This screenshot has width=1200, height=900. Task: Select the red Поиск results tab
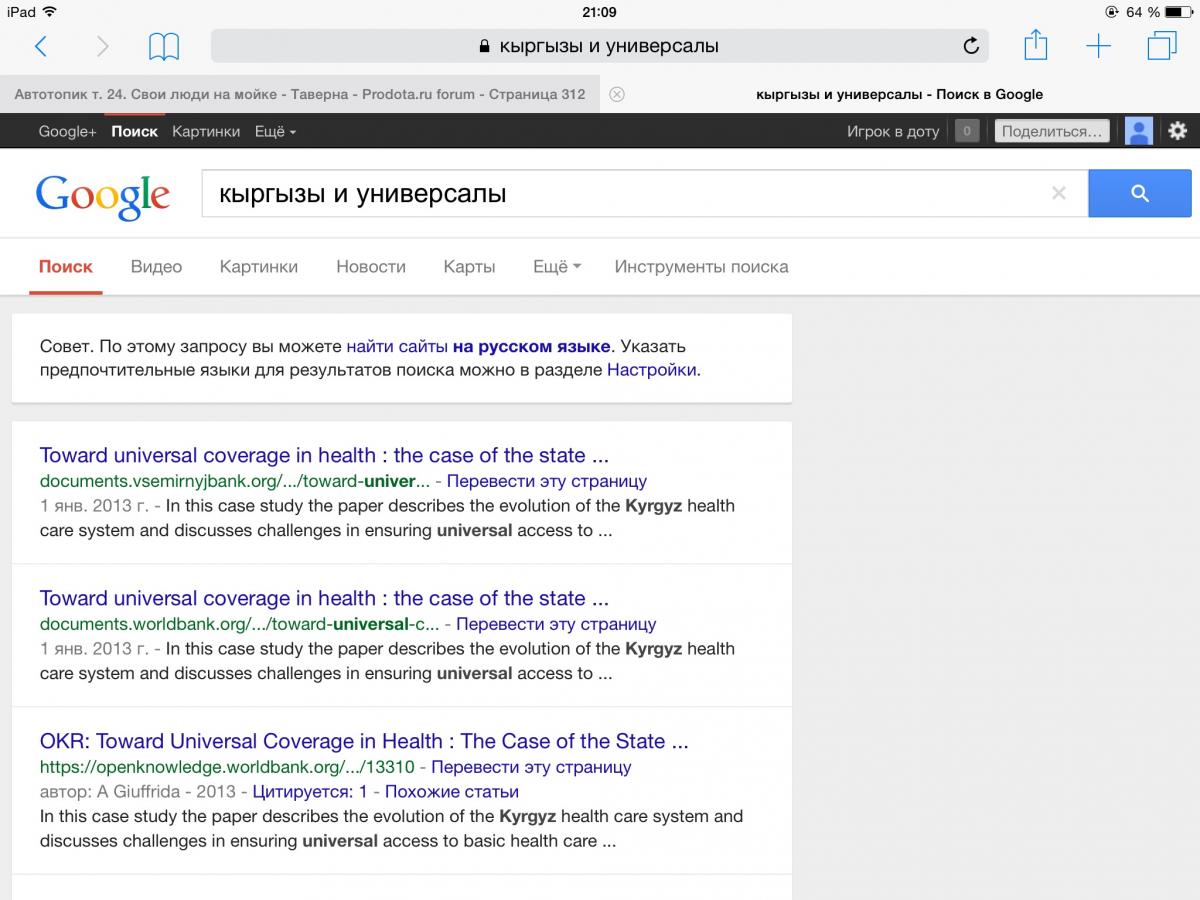coord(66,267)
